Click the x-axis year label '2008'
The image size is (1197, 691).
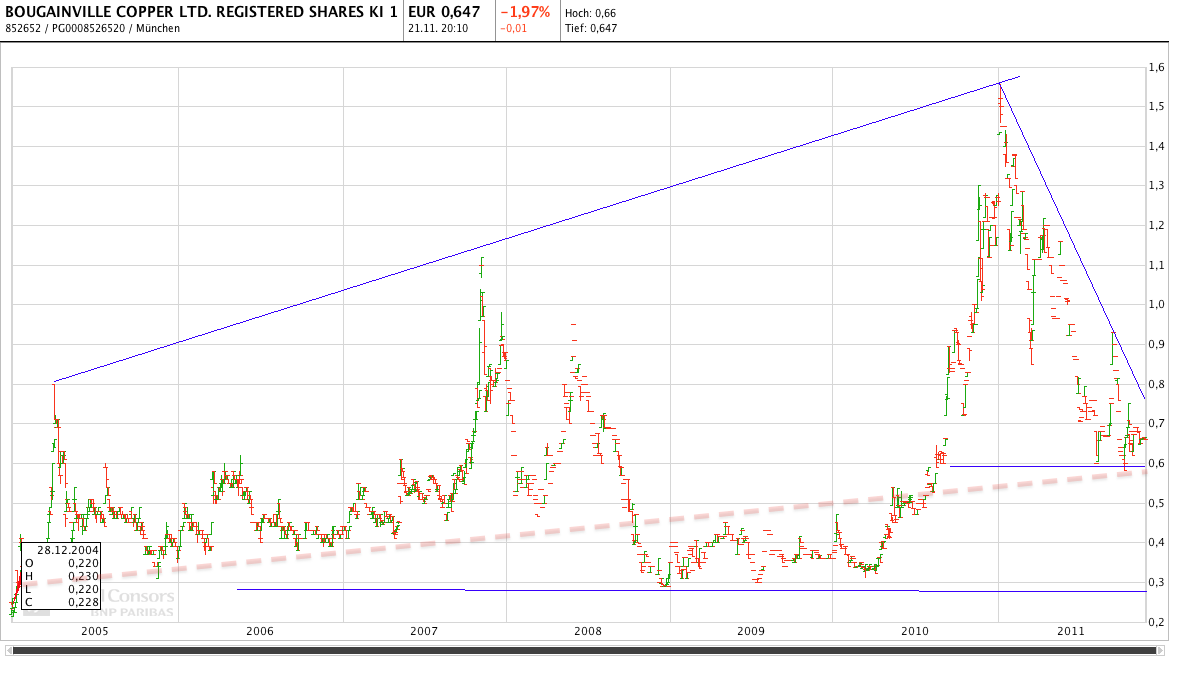(588, 631)
